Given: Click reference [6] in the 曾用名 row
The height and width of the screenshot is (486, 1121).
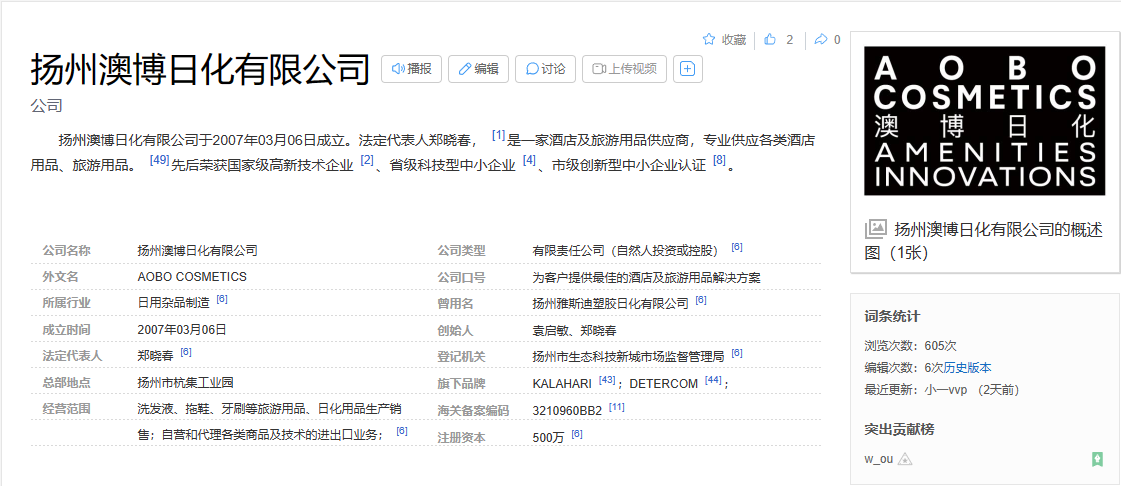Looking at the screenshot, I should coord(701,299).
